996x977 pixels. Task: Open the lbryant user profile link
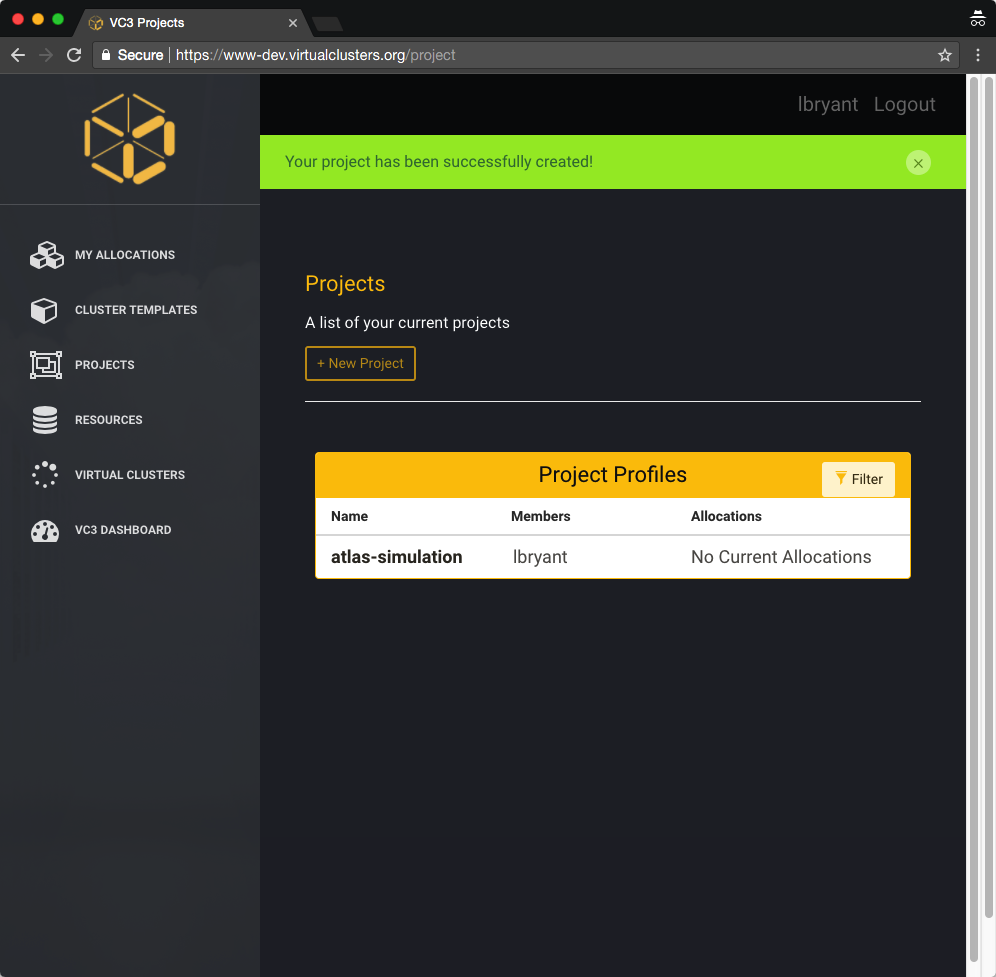[827, 104]
